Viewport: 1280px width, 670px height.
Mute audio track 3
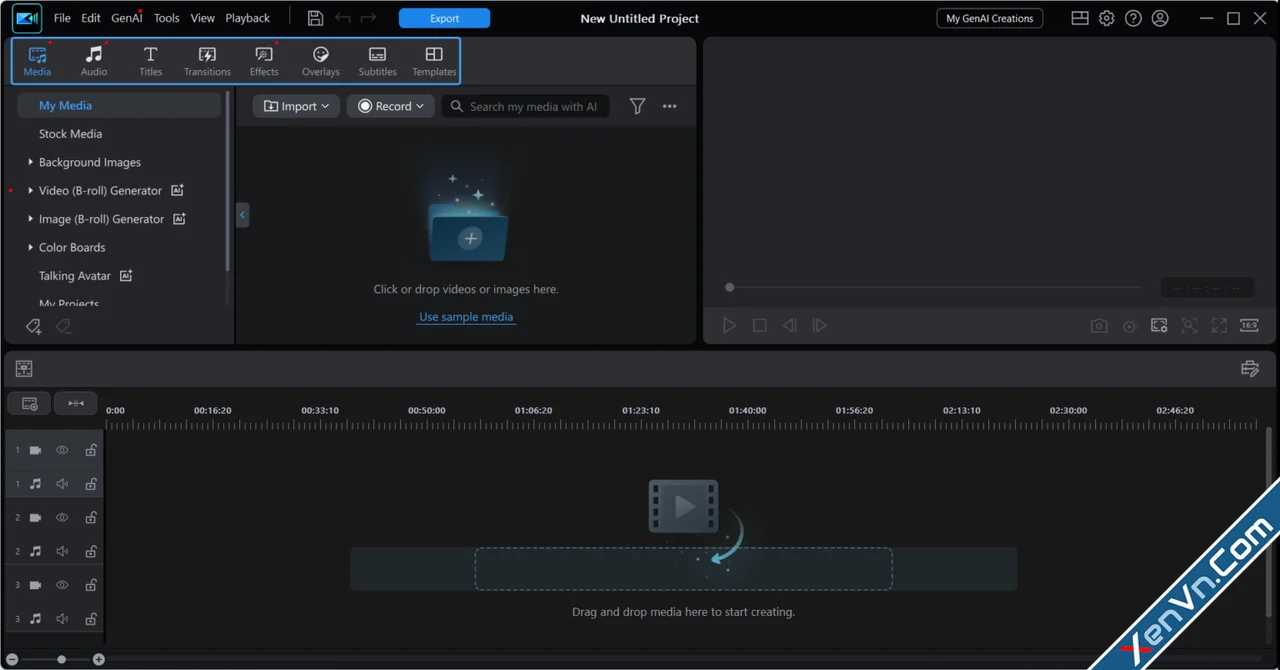62,619
